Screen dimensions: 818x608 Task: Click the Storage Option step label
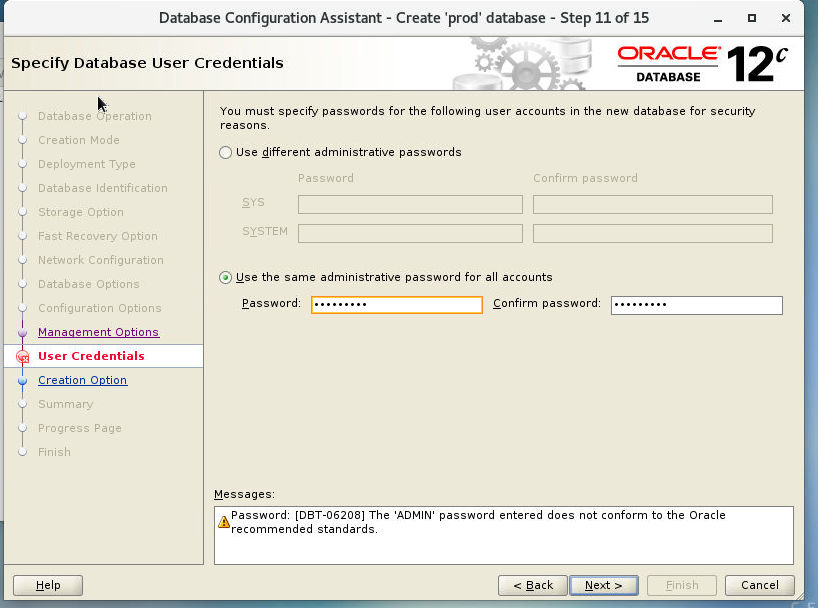[x=81, y=212]
